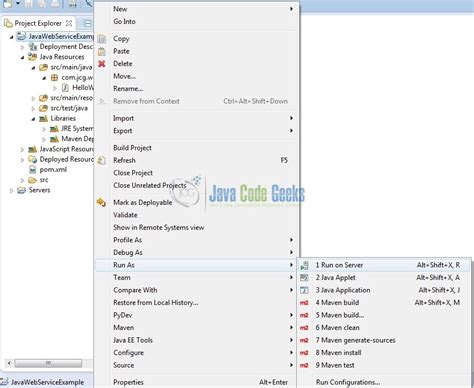The width and height of the screenshot is (474, 388).
Task: Open the Compare With submenu
Action: coord(197,290)
